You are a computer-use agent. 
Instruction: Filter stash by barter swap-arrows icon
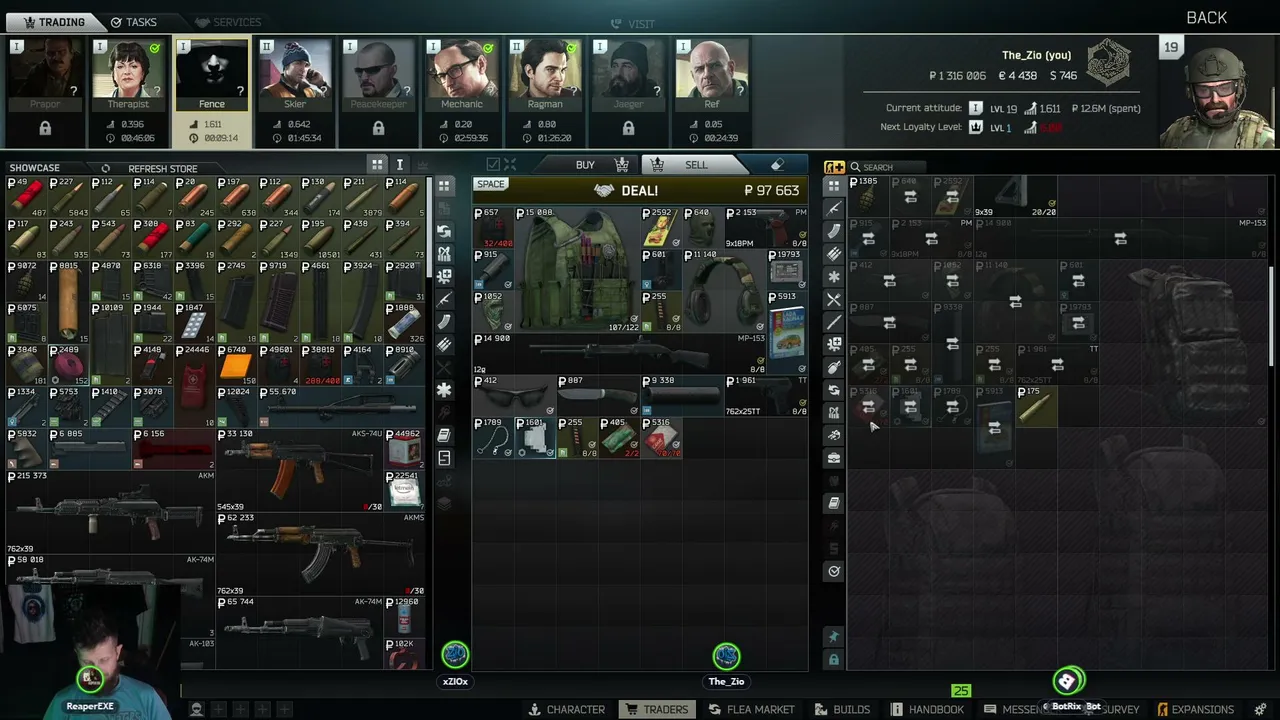click(834, 390)
